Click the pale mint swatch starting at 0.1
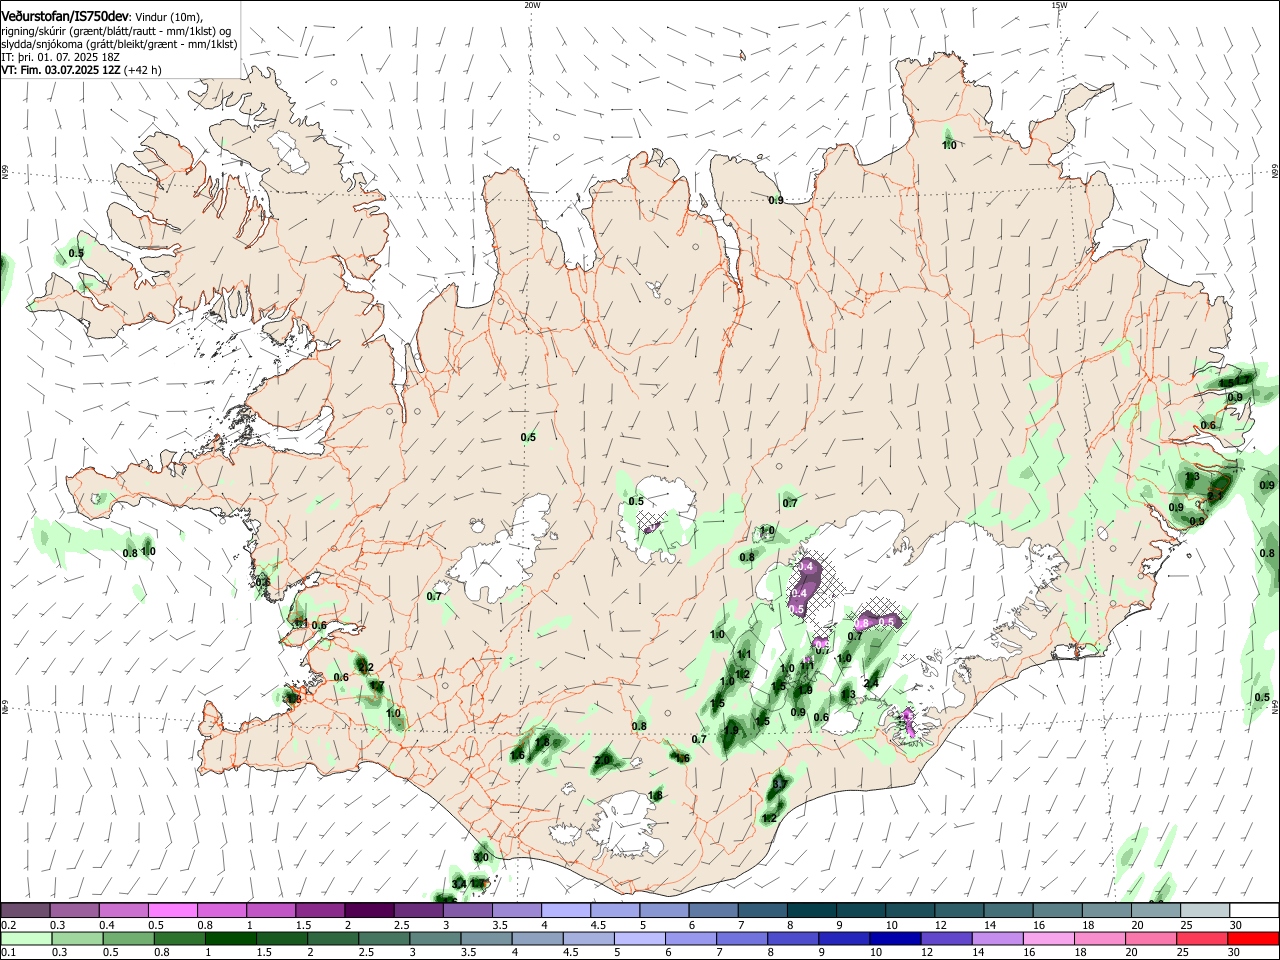 point(26,938)
